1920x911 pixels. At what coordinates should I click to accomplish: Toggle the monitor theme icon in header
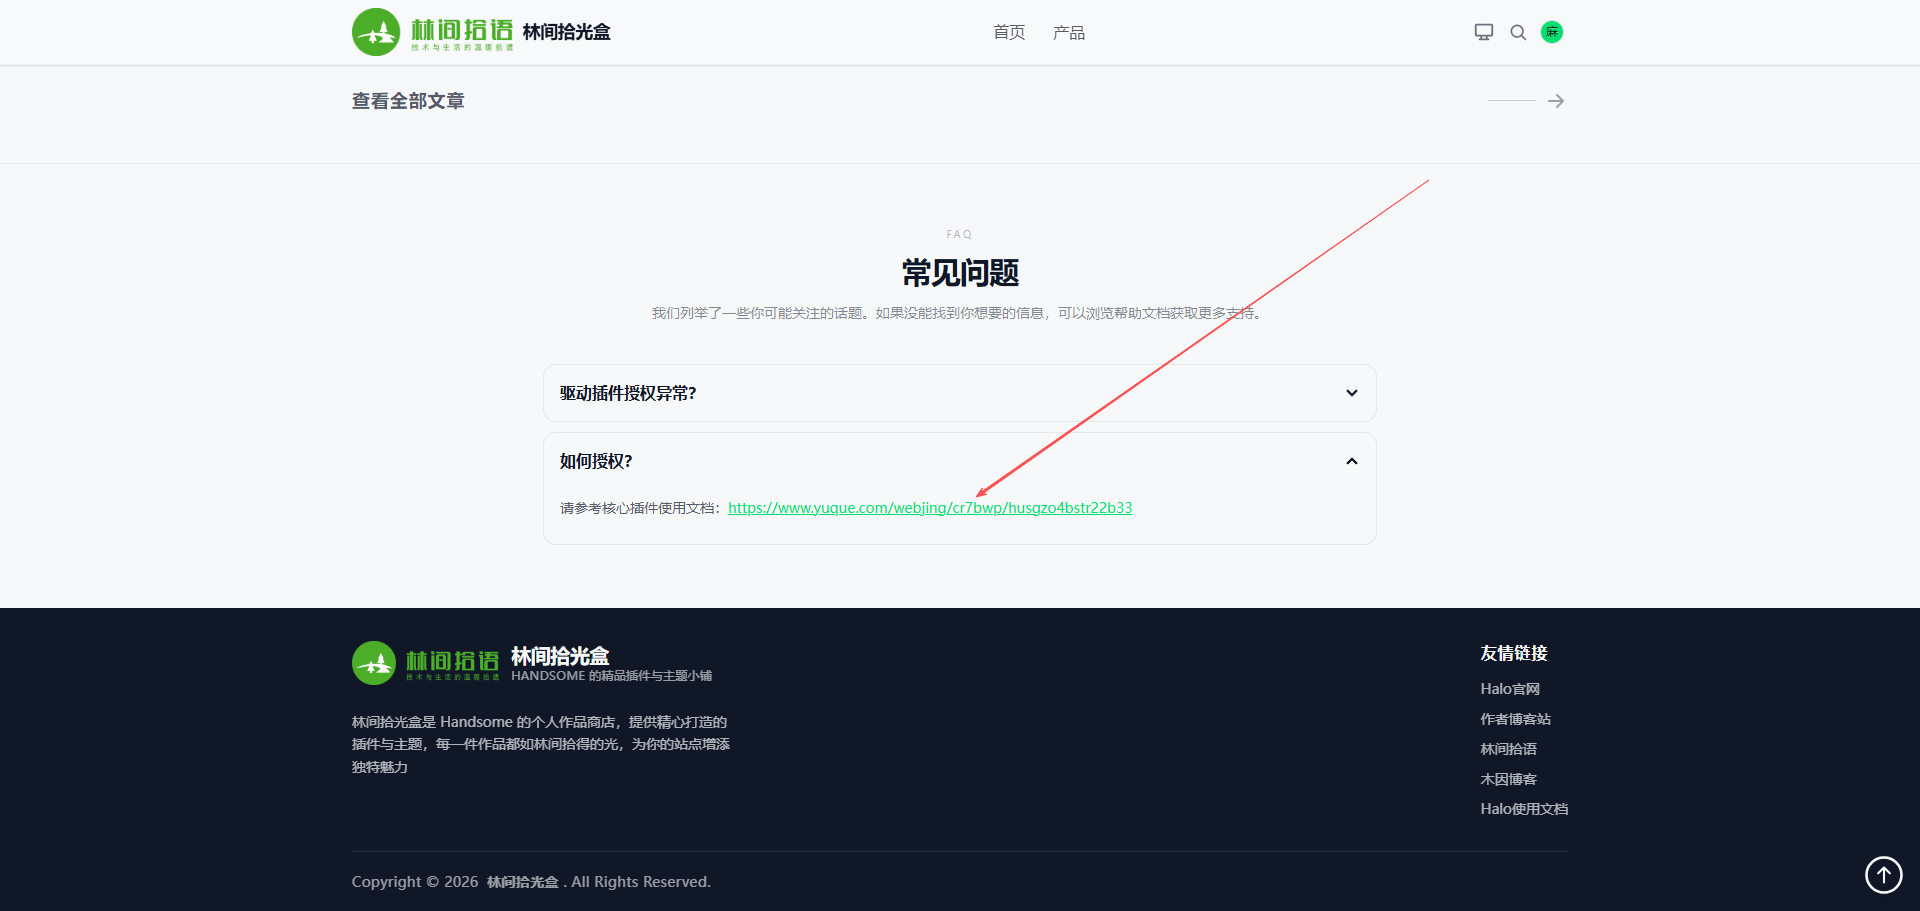pos(1483,32)
